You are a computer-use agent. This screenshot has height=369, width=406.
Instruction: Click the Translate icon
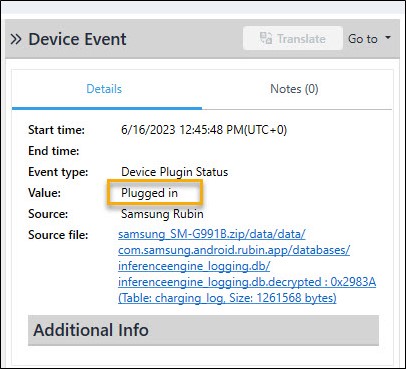(266, 39)
